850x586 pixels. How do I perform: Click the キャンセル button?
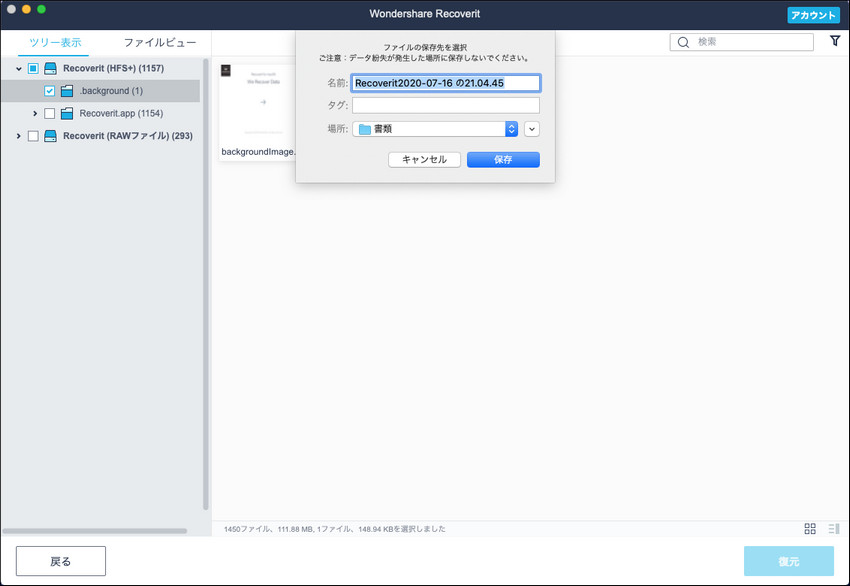pyautogui.click(x=424, y=159)
